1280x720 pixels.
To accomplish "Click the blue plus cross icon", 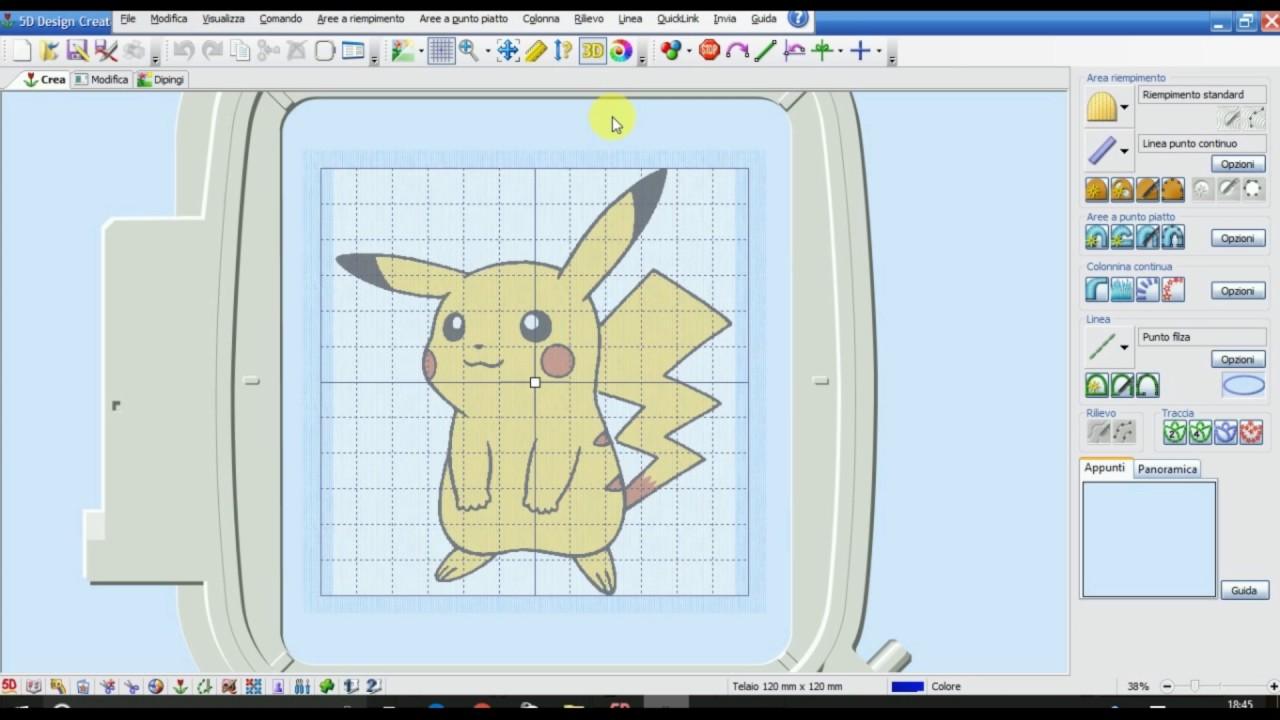I will point(860,51).
